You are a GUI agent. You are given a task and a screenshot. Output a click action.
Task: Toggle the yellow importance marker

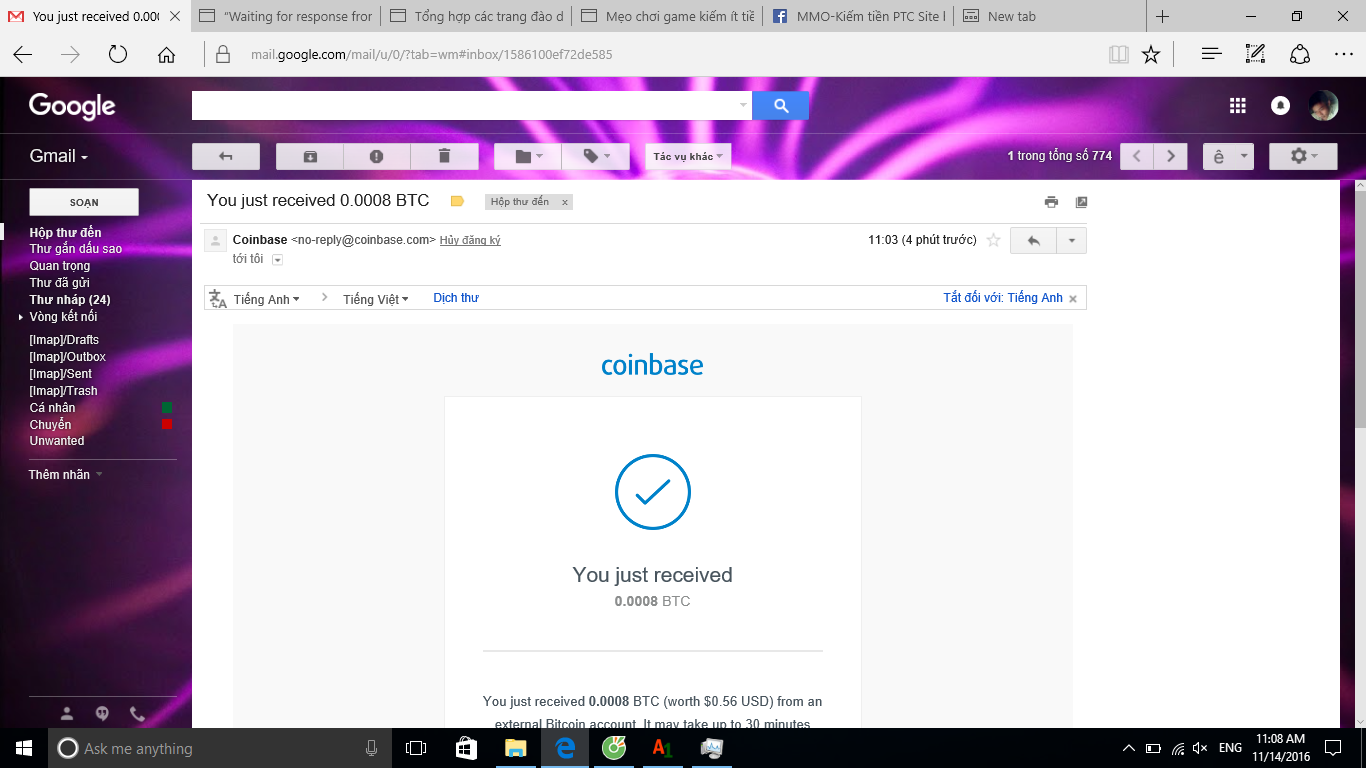point(457,201)
